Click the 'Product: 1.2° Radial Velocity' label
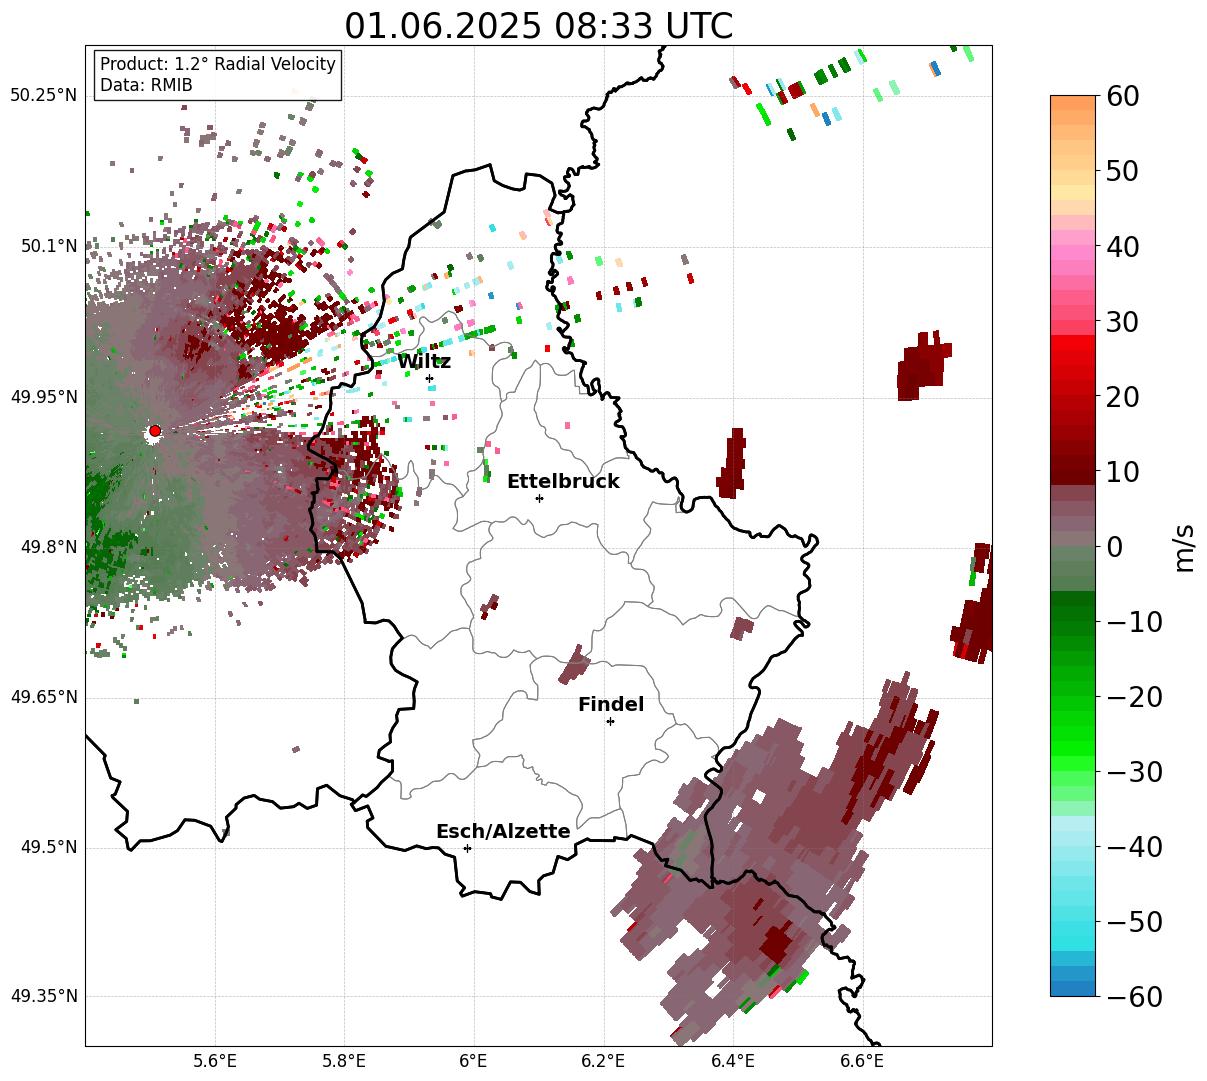1207x1081 pixels. [218, 64]
